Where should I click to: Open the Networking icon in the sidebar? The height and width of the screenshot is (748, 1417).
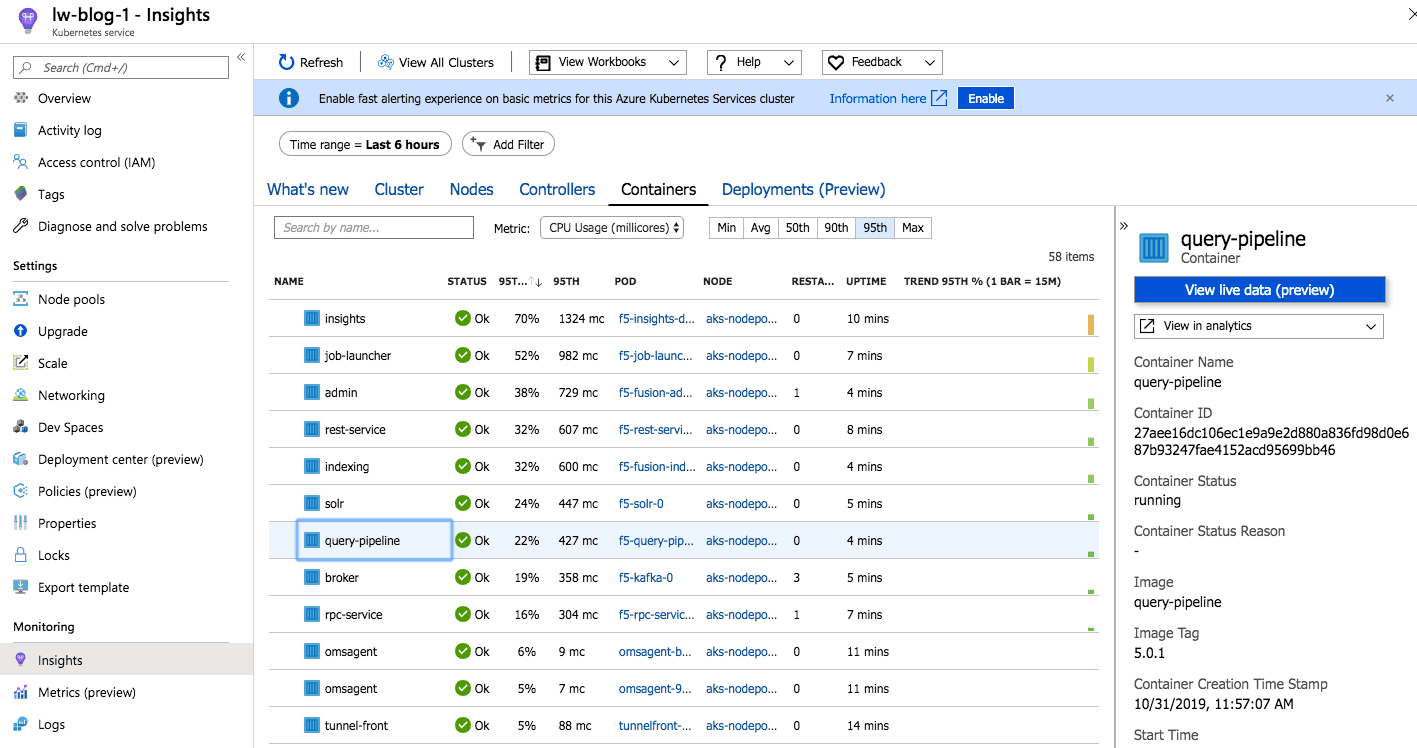coord(21,395)
